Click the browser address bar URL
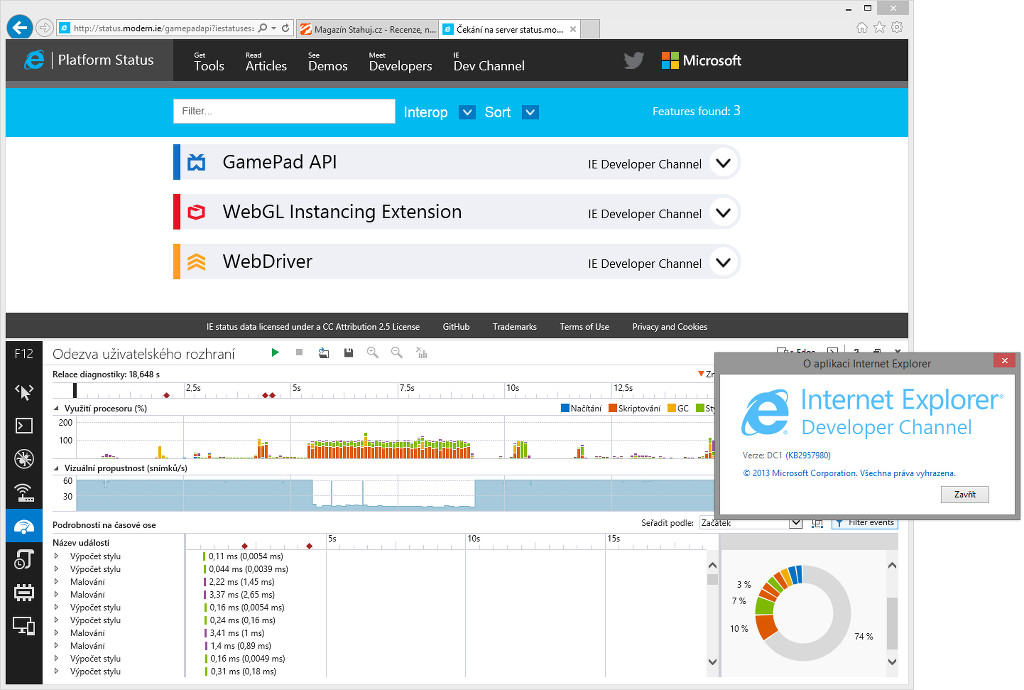Viewport: 1024px width, 690px height. click(163, 28)
